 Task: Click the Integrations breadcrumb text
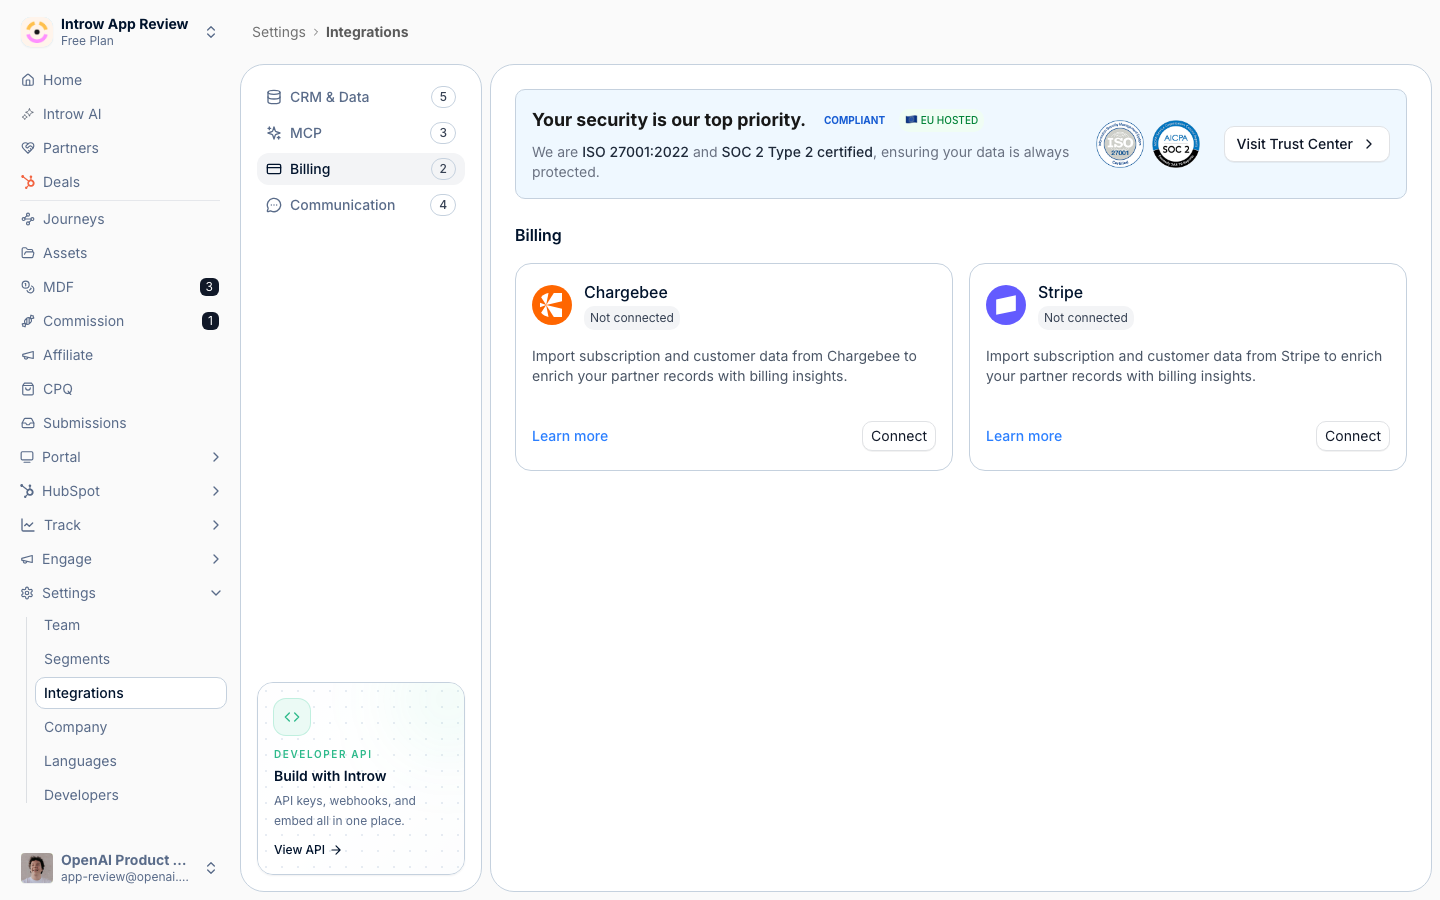[367, 32]
